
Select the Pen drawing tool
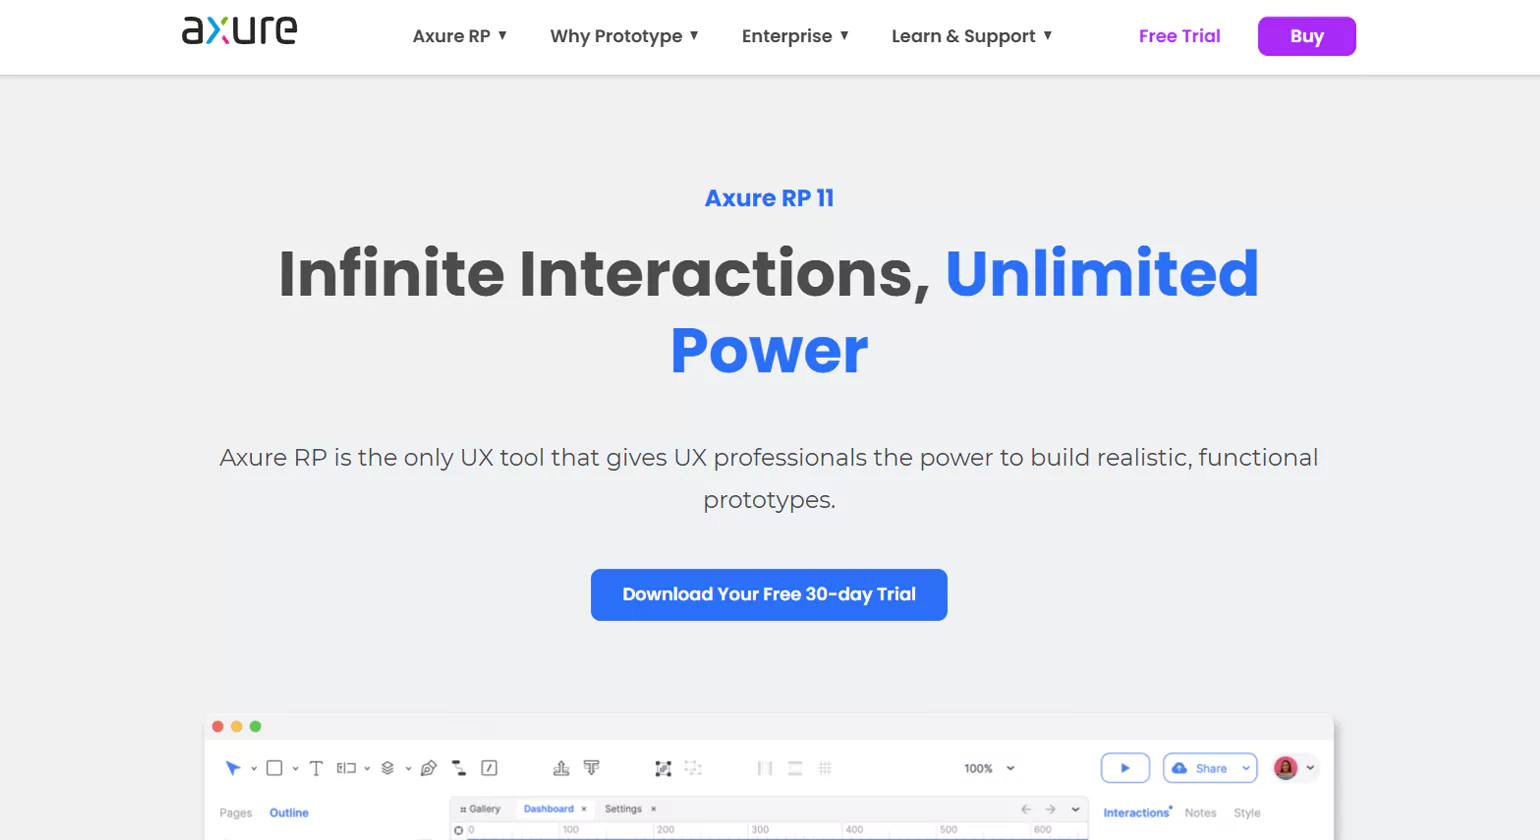428,768
